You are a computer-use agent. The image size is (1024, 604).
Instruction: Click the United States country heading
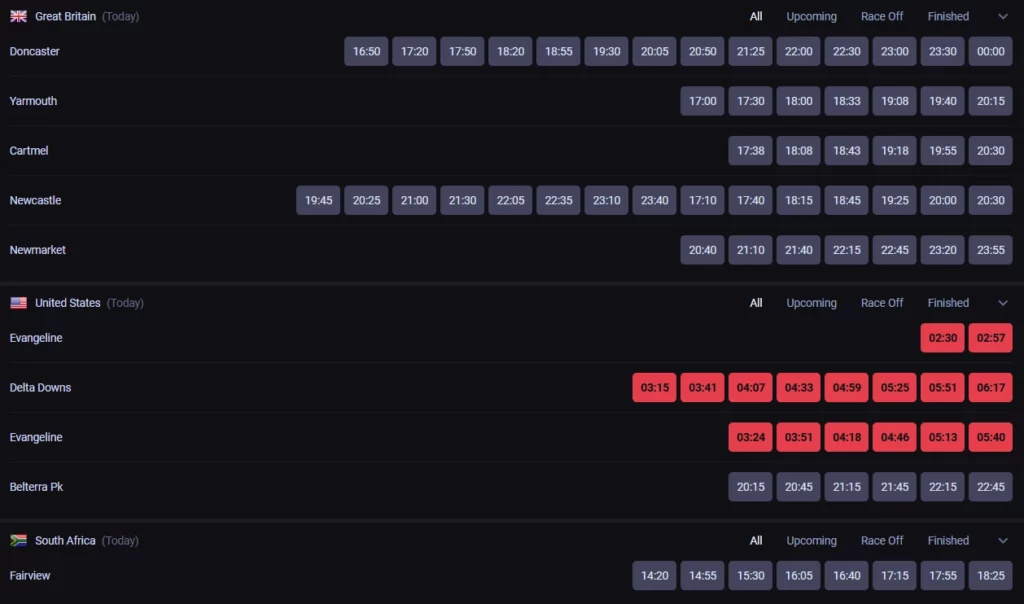[x=68, y=303]
